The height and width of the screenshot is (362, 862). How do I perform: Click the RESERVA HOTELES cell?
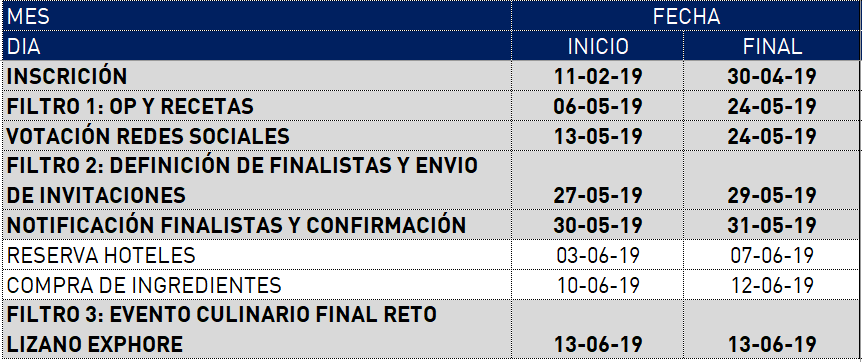tap(257, 255)
